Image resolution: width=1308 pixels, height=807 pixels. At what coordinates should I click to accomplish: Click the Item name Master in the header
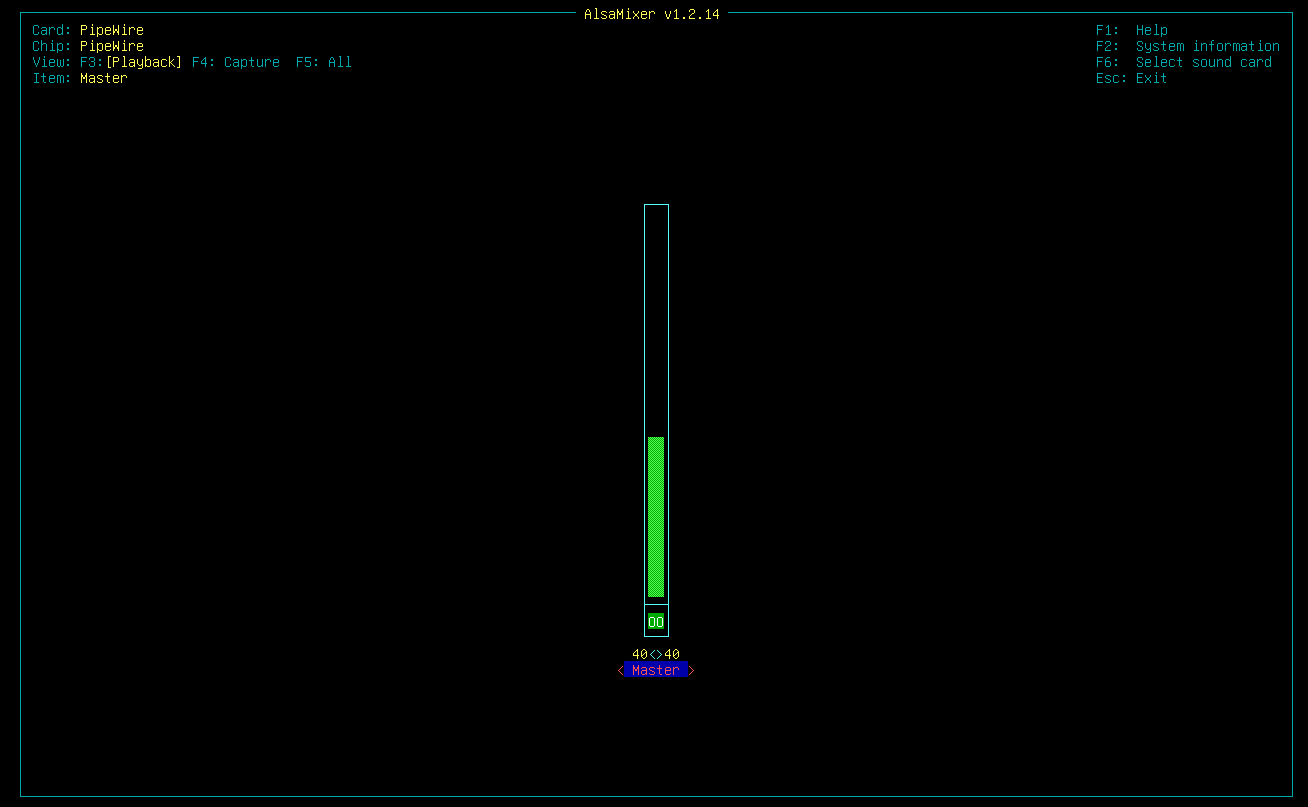(104, 78)
